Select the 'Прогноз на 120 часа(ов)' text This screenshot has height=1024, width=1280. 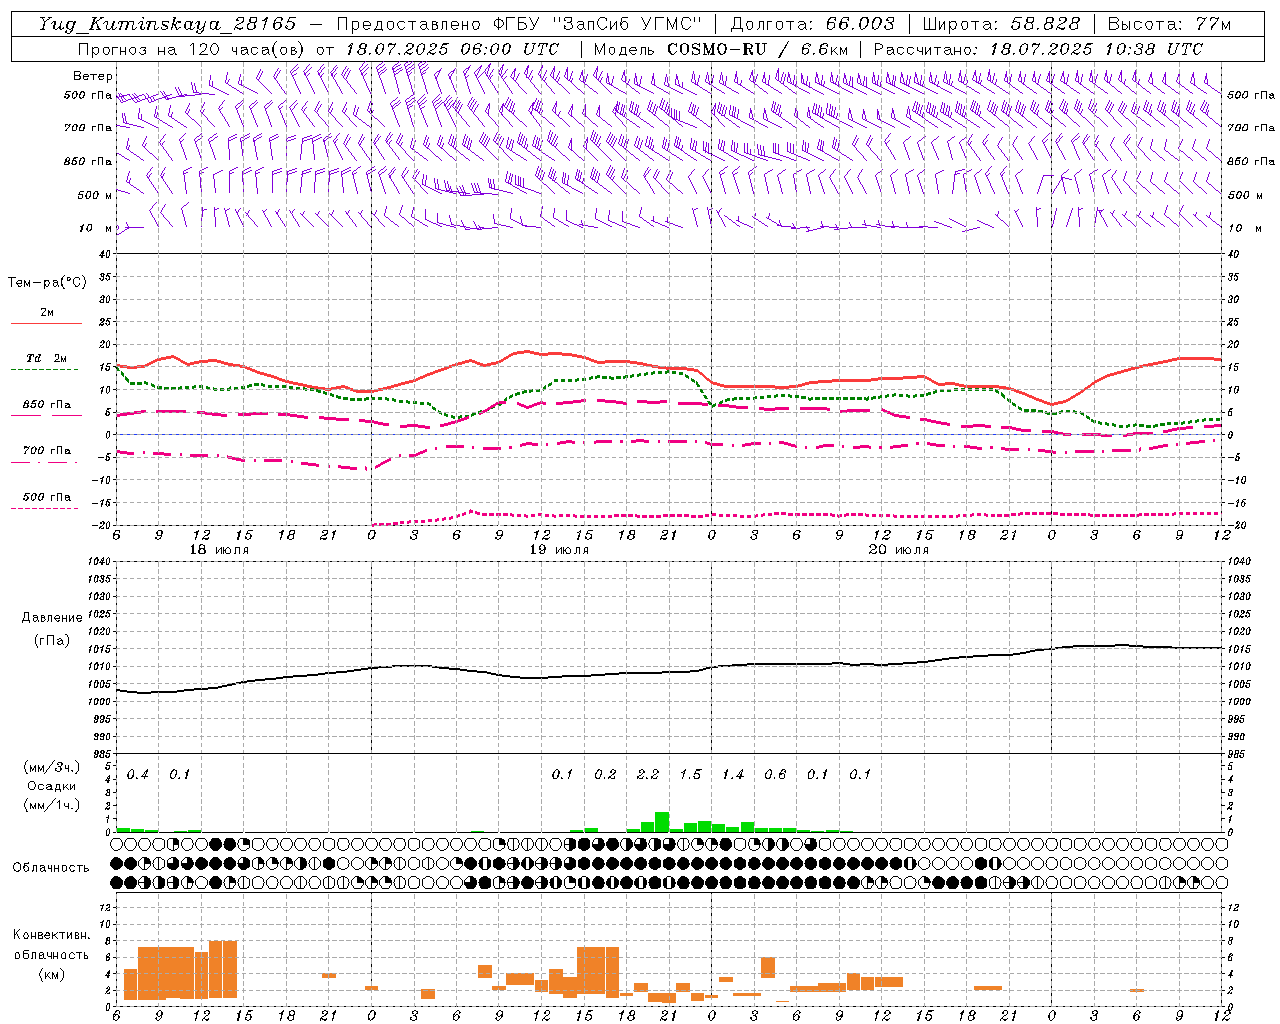coord(192,49)
